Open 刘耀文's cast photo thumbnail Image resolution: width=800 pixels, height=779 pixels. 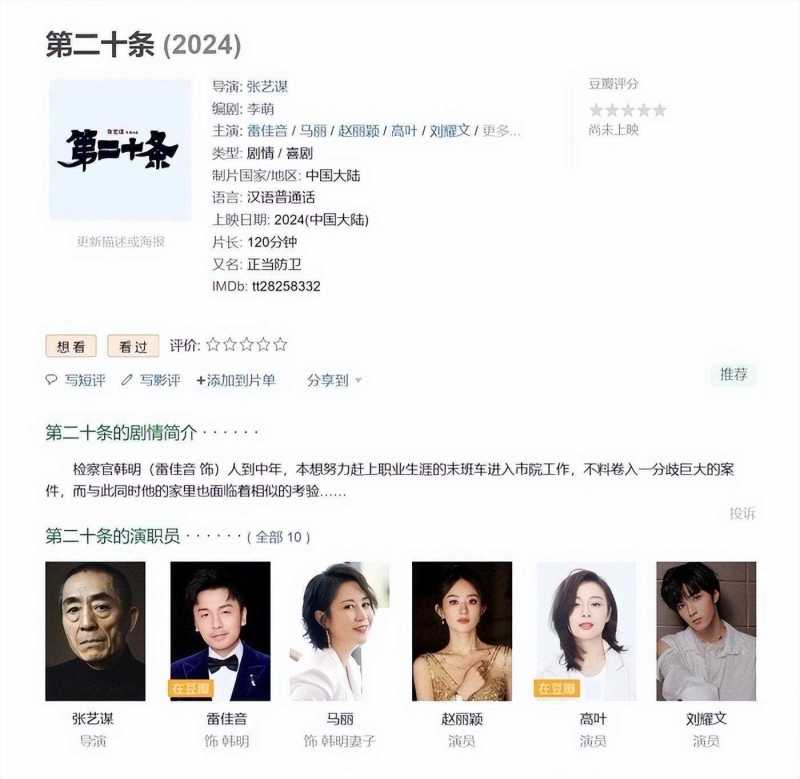click(706, 631)
